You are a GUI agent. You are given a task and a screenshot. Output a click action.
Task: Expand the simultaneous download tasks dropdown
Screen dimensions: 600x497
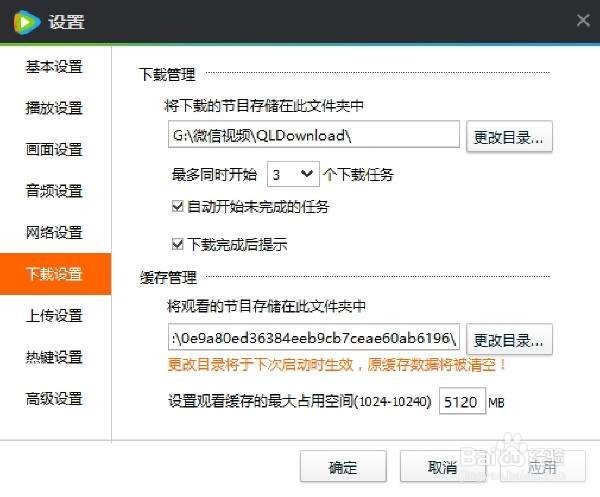click(x=293, y=174)
